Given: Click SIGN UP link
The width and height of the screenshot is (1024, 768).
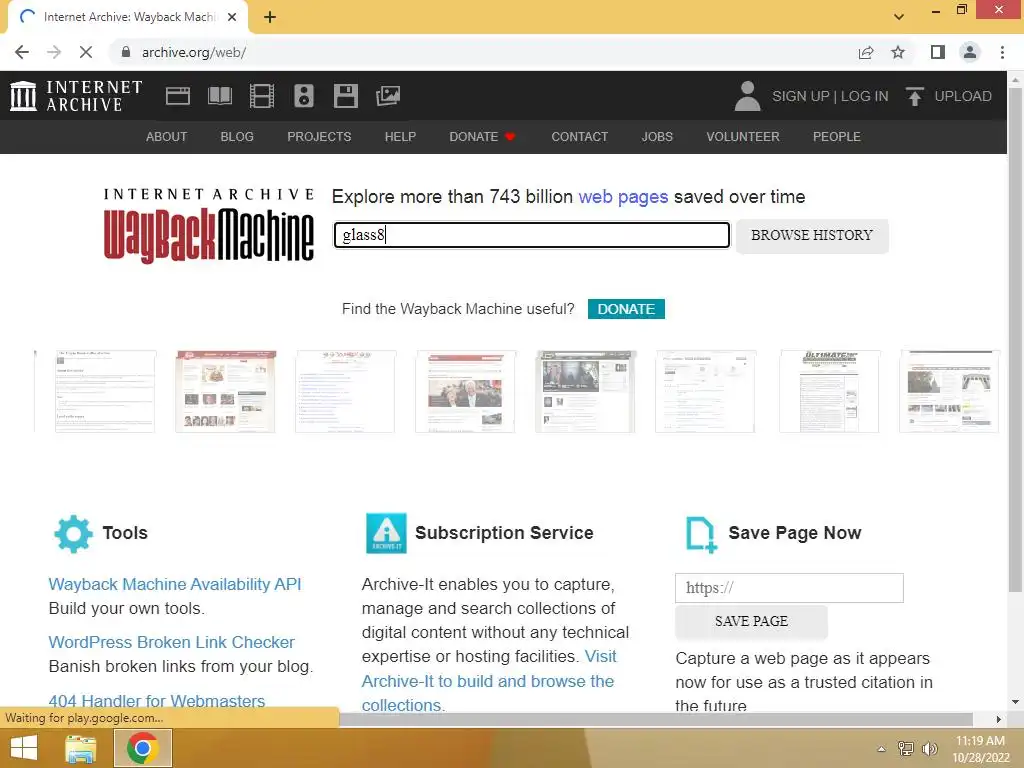Looking at the screenshot, I should (801, 96).
